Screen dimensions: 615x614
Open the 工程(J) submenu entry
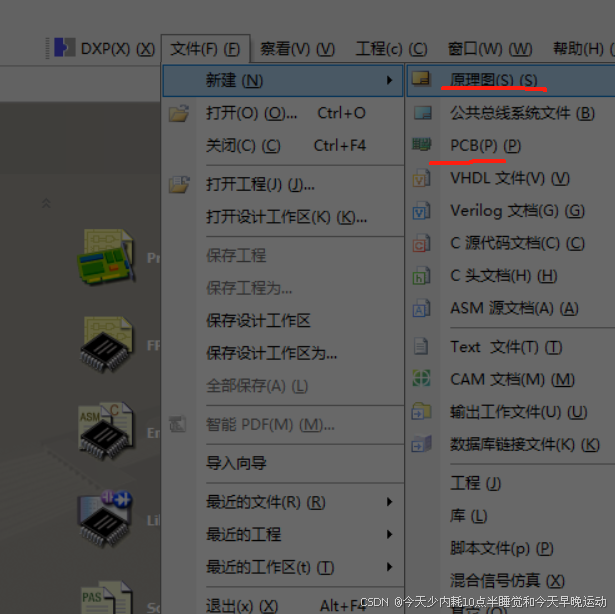click(x=511, y=483)
